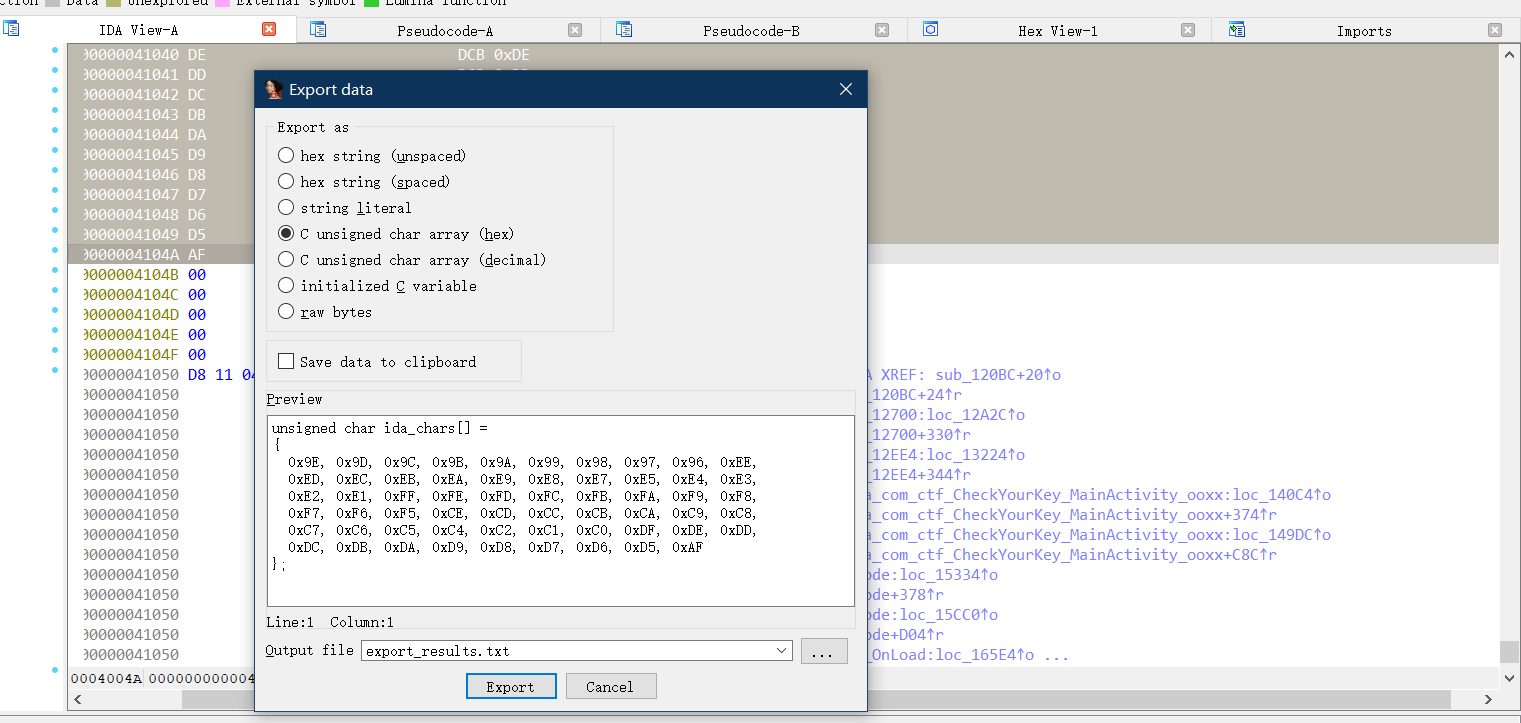Close the Hex View-1 tab
This screenshot has width=1521, height=723.
coord(1188,30)
